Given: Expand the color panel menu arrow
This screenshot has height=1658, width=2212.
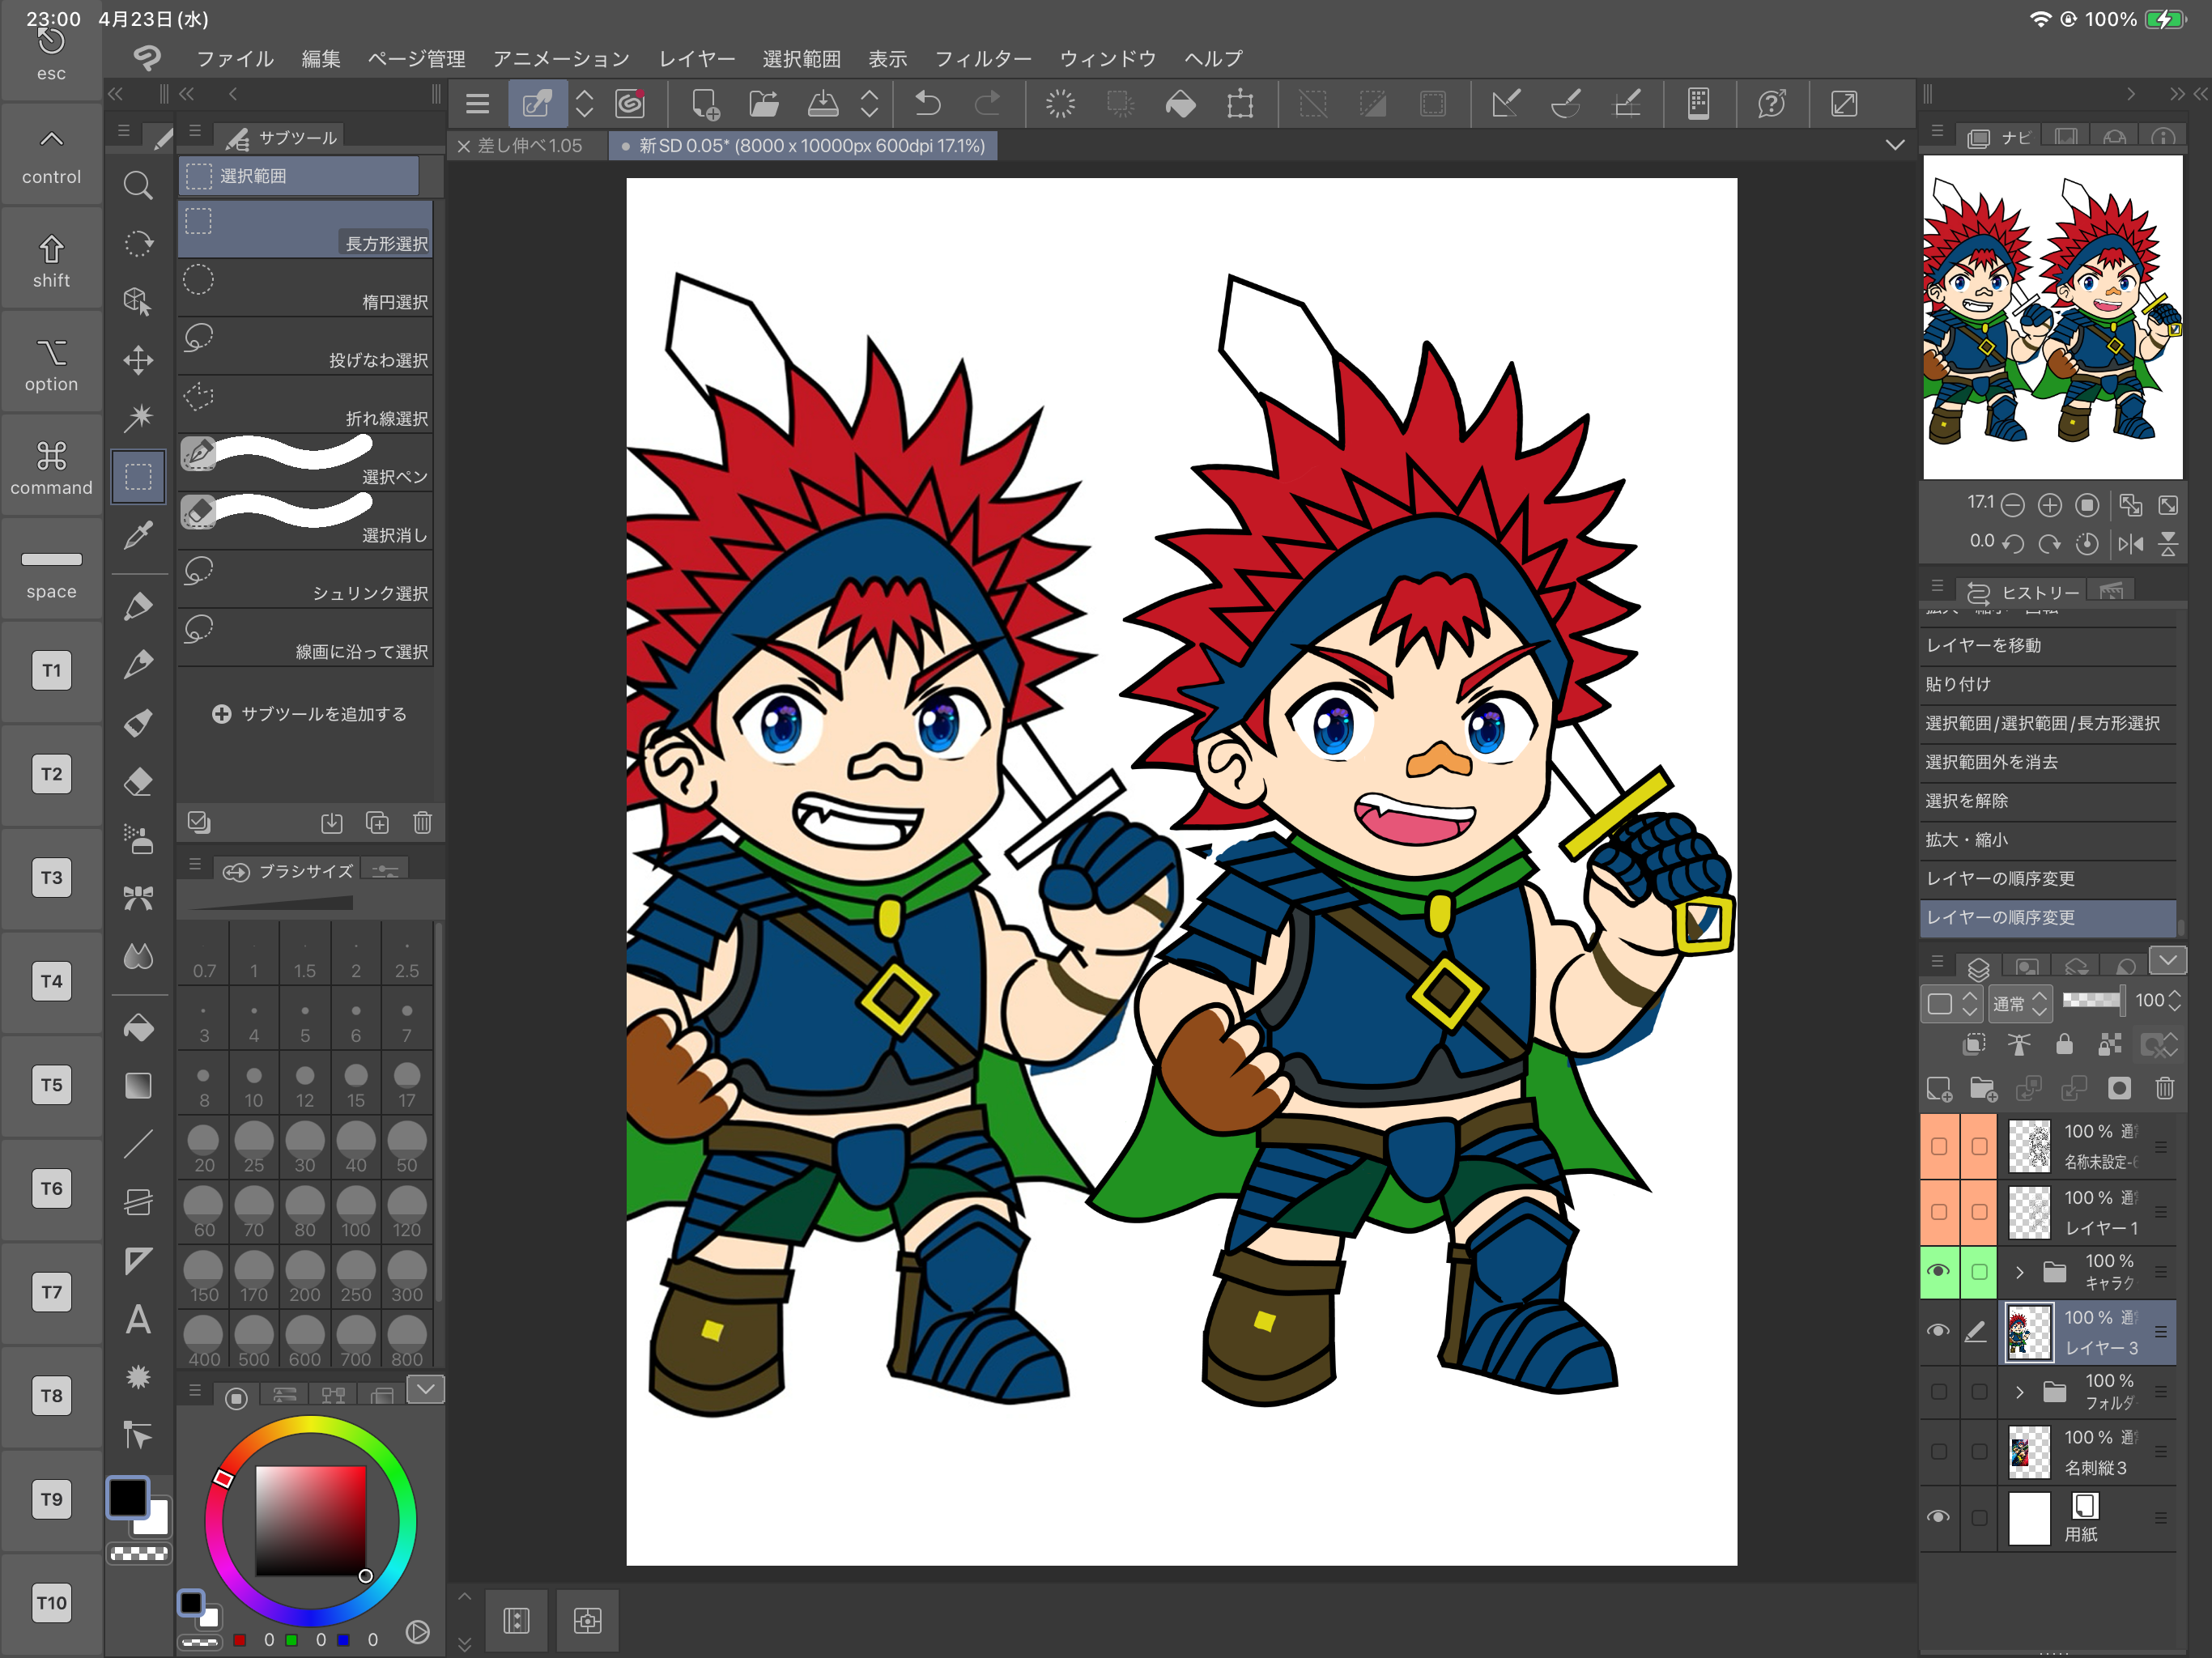Looking at the screenshot, I should tap(426, 1389).
